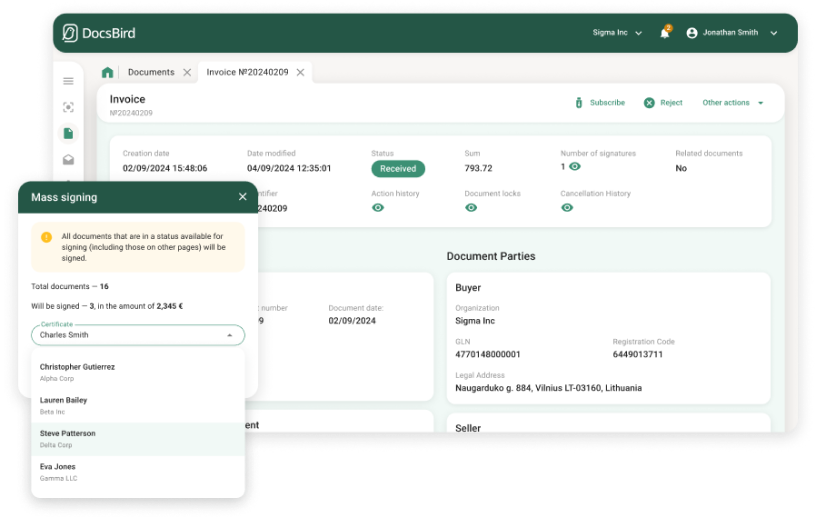The height and width of the screenshot is (520, 816).
Task: Click the Subscribe button
Action: click(x=599, y=103)
